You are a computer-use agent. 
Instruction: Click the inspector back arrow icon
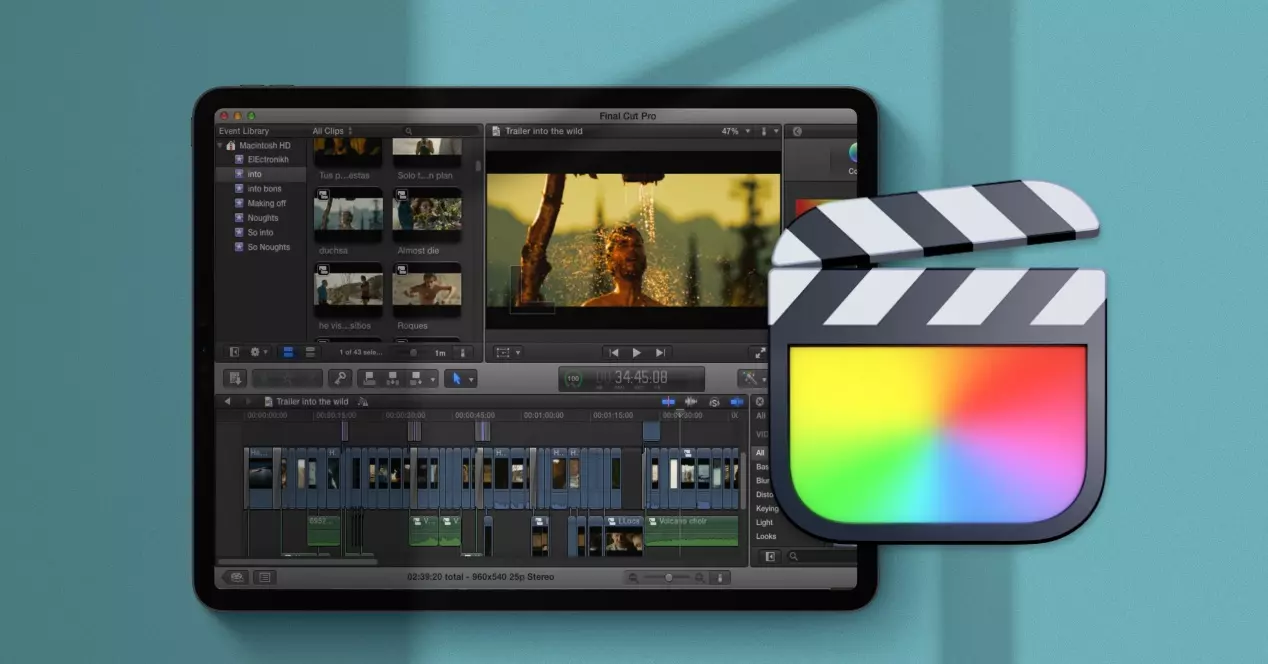coord(797,131)
